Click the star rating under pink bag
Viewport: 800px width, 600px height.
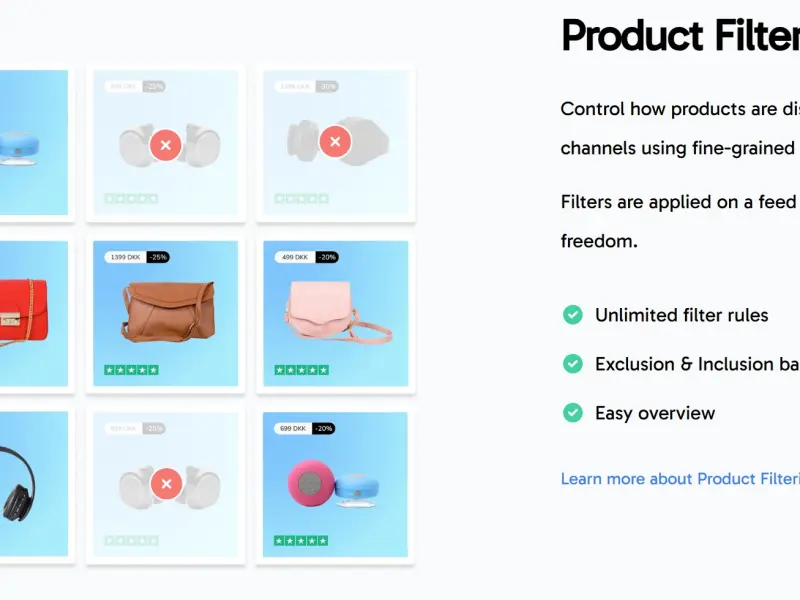click(302, 370)
